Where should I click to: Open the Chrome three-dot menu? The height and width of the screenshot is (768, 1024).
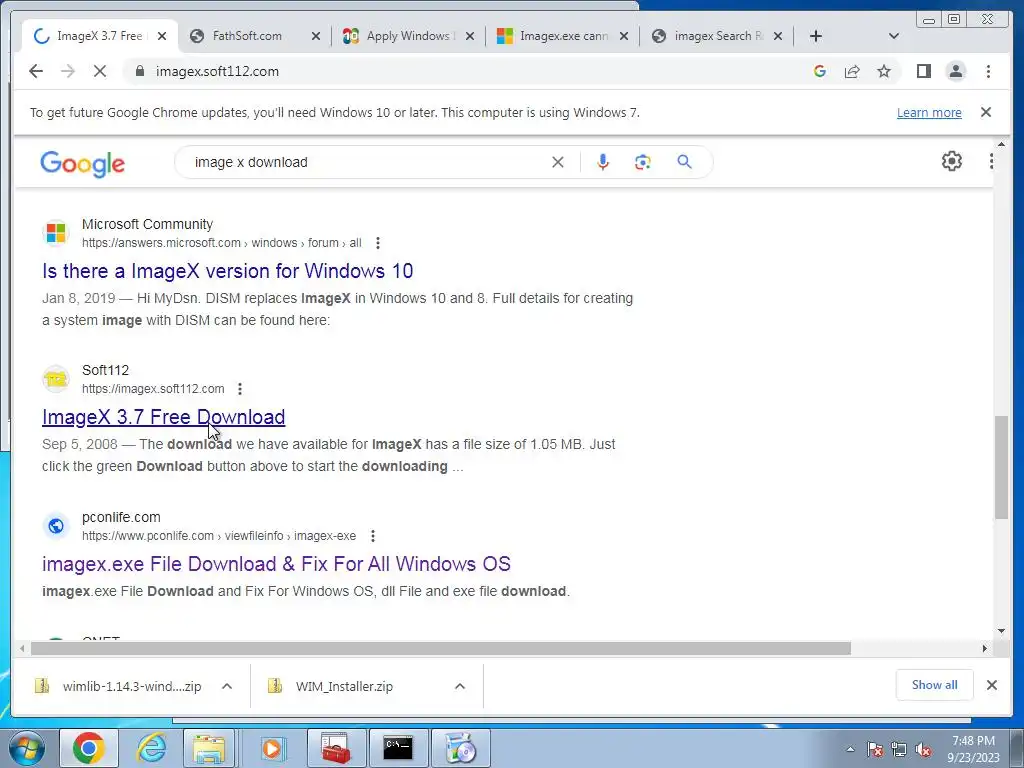click(x=988, y=71)
